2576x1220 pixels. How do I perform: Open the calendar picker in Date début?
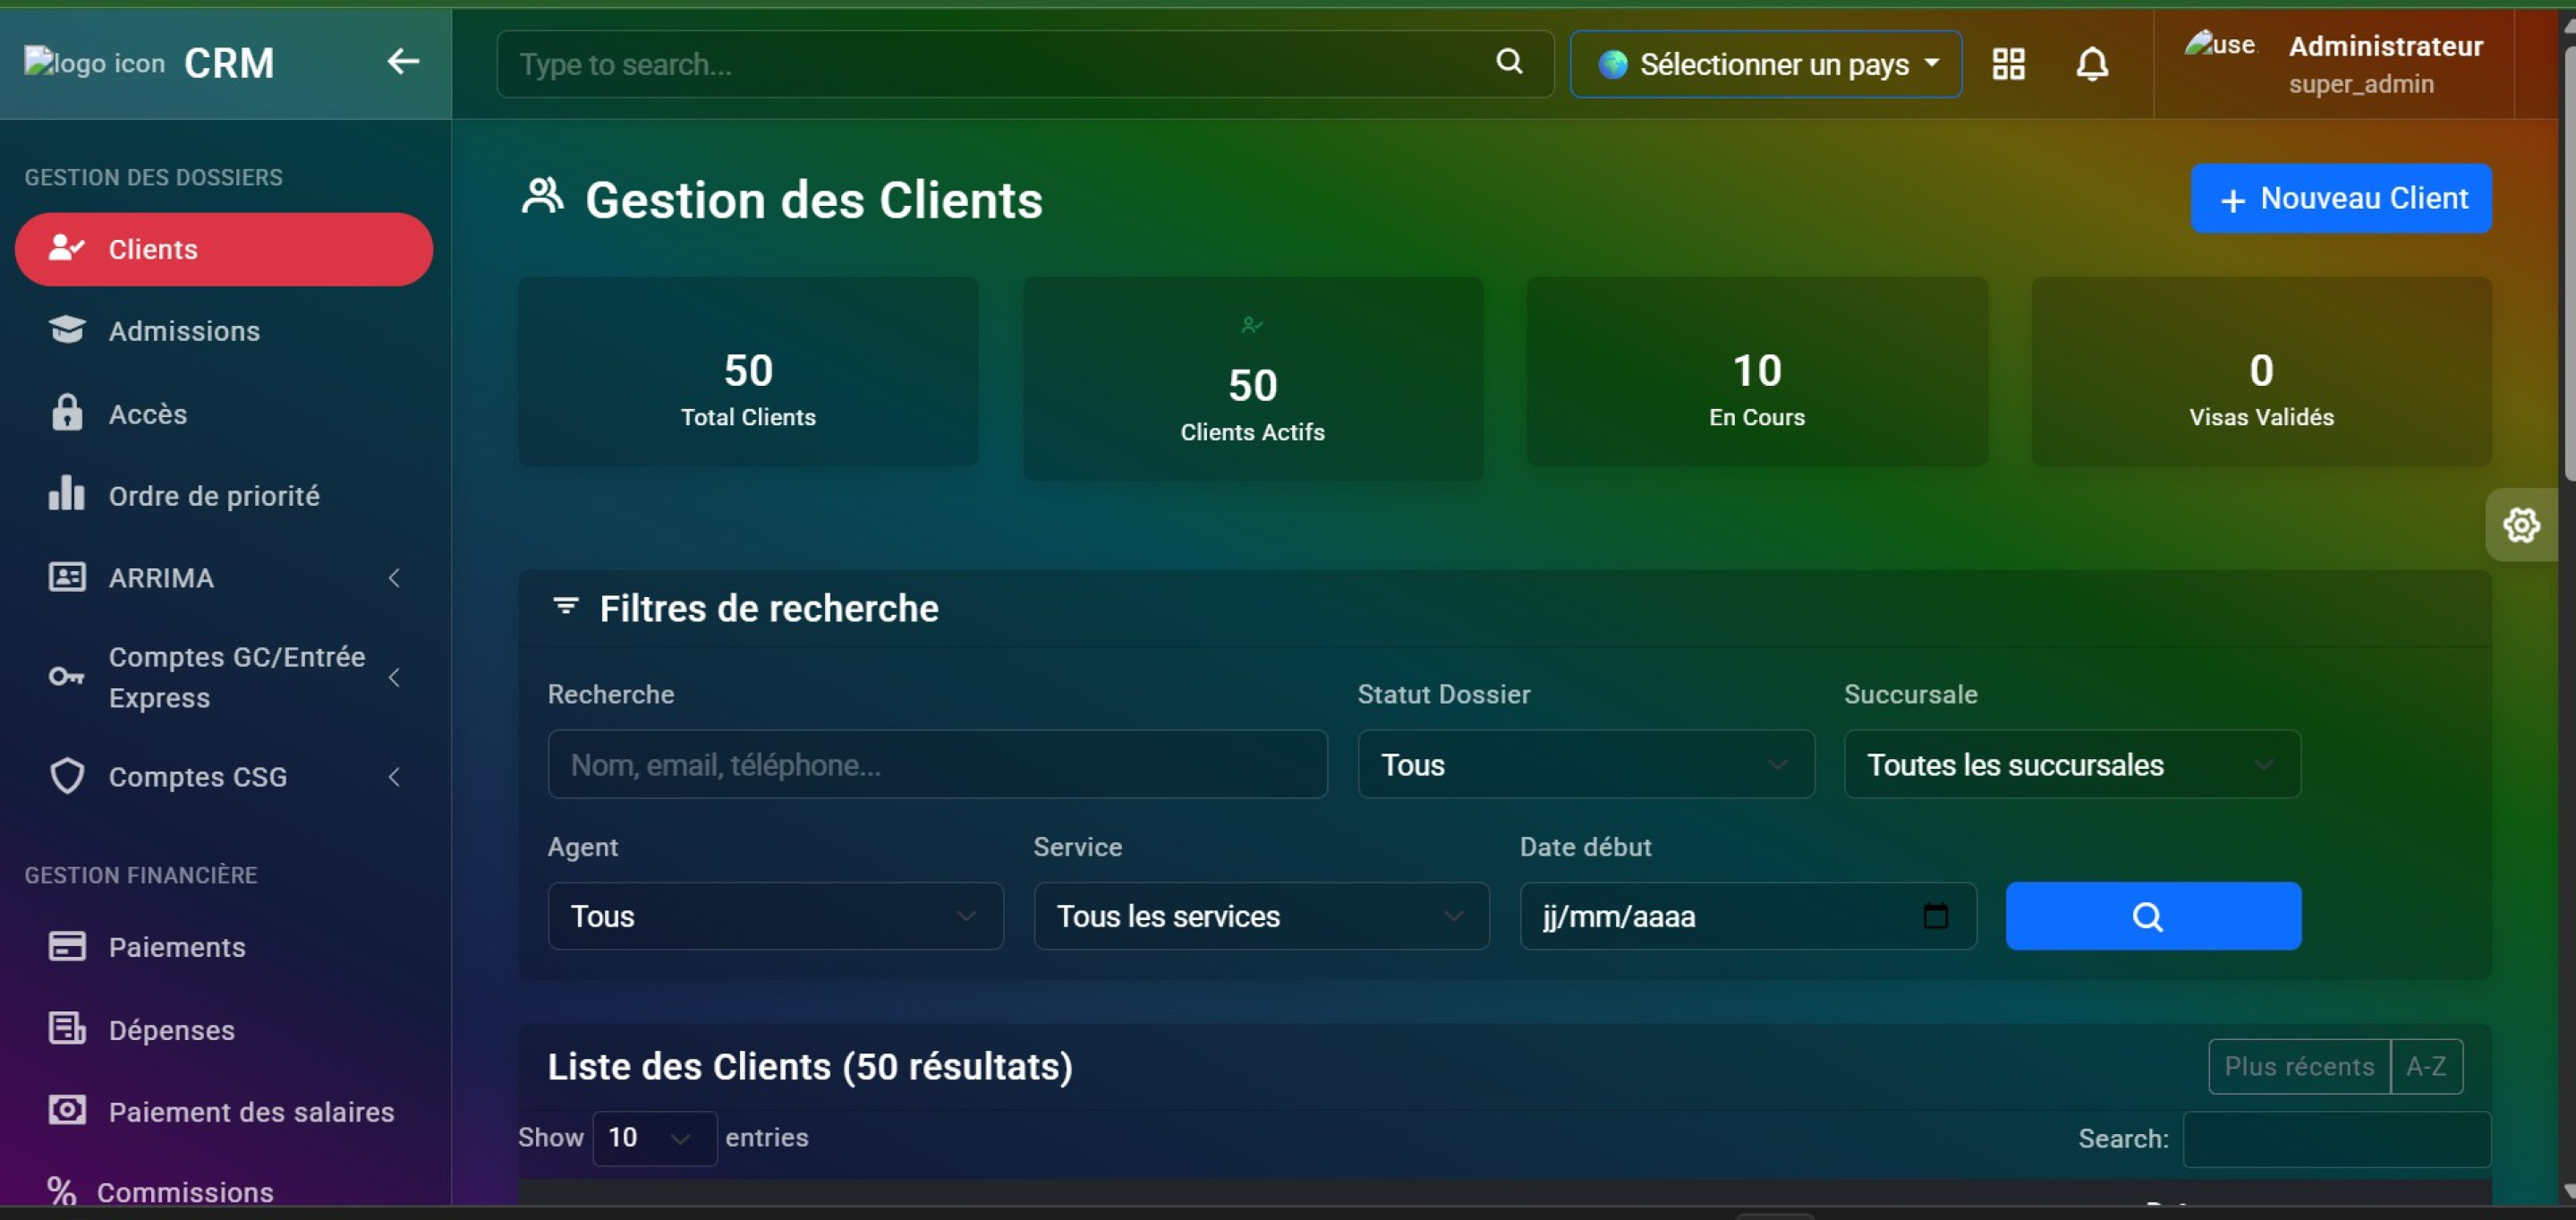[x=1935, y=916]
